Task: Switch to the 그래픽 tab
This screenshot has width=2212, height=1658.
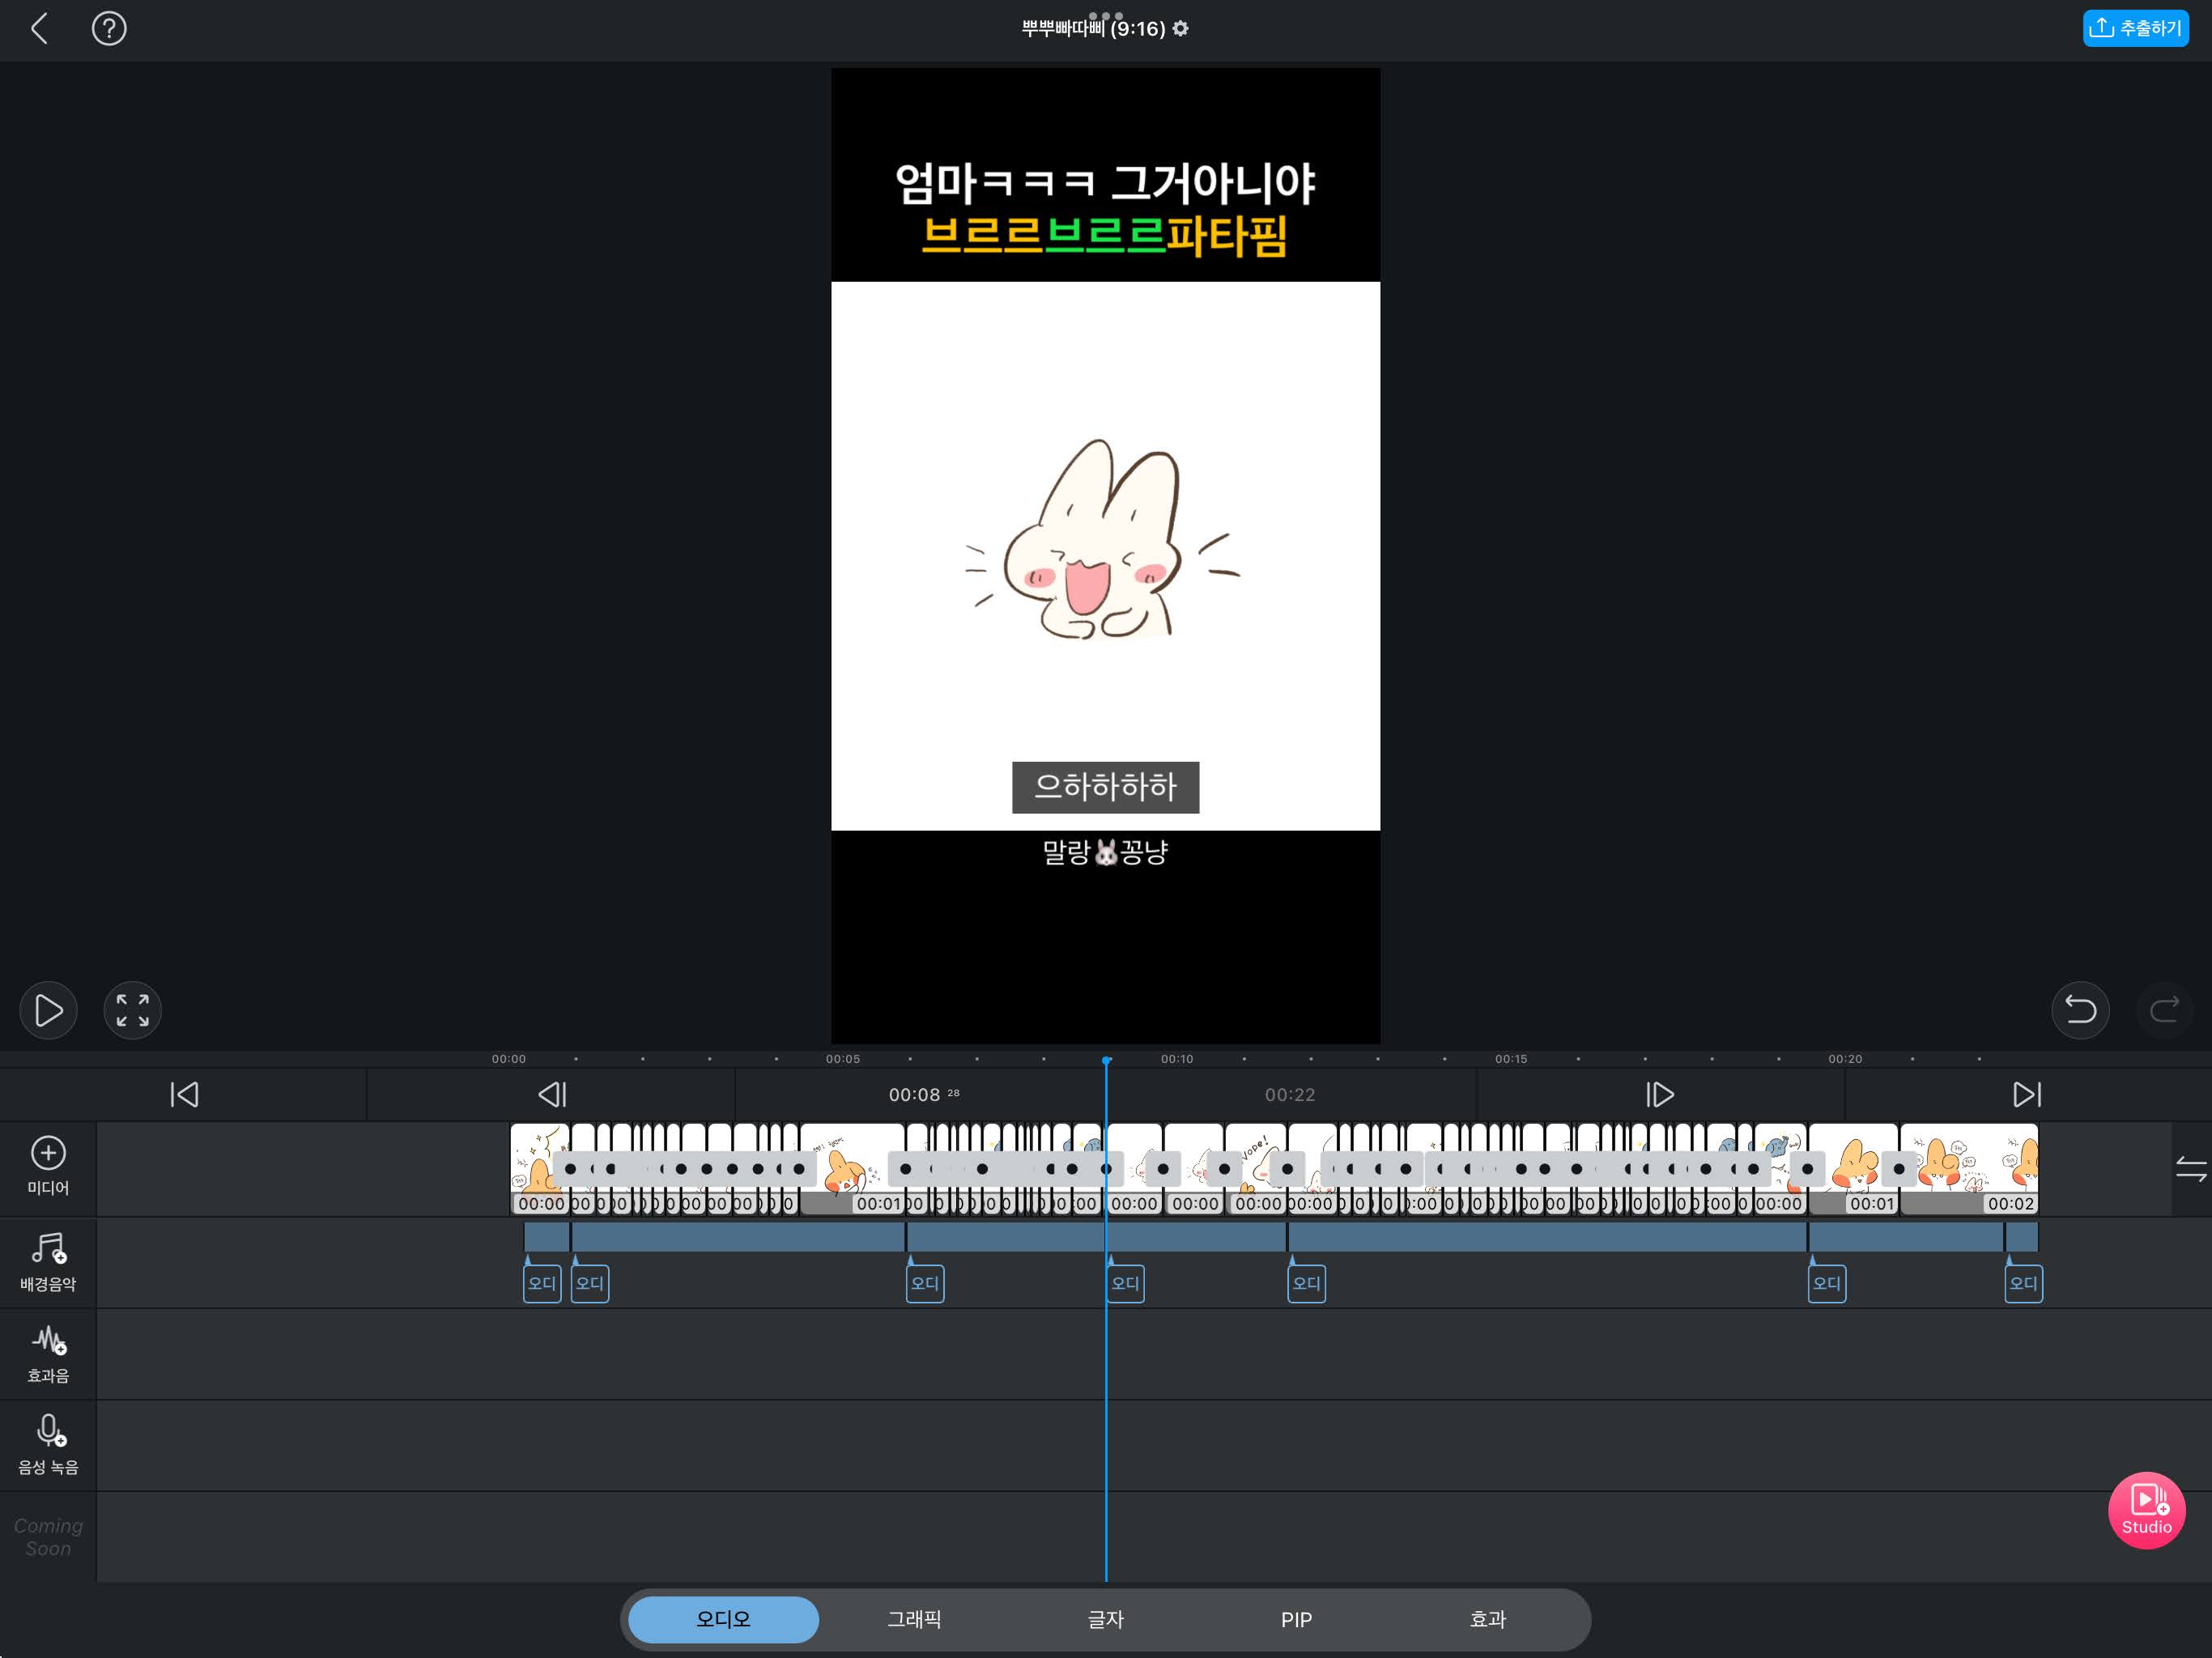Action: click(914, 1619)
